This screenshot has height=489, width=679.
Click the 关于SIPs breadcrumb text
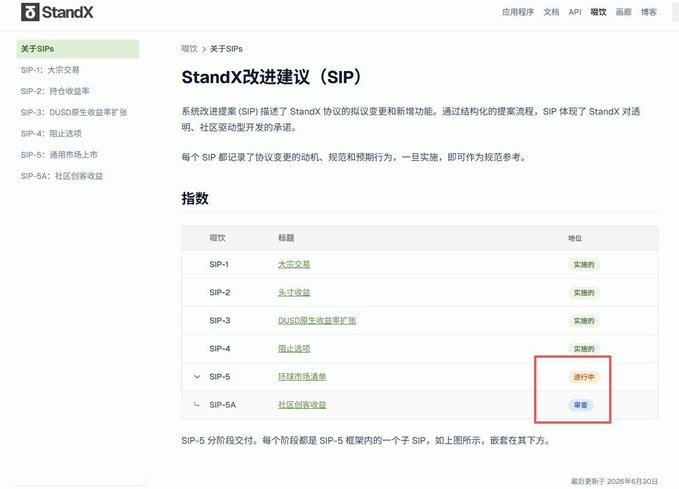(x=226, y=49)
